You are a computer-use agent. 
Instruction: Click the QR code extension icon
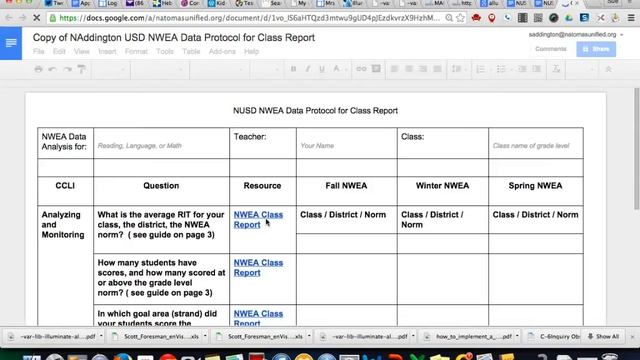tap(538, 18)
